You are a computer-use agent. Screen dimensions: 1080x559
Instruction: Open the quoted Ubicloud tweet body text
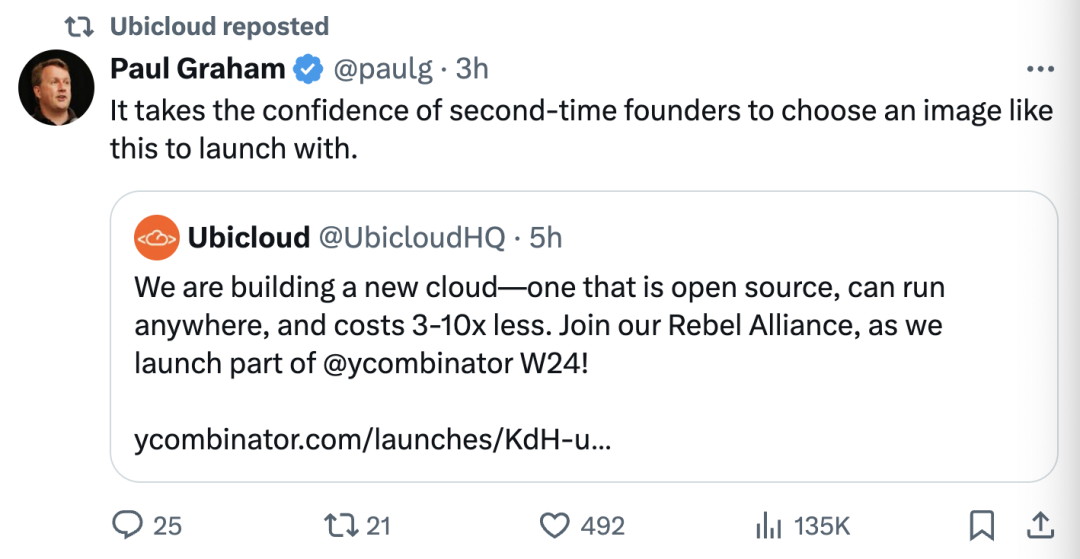[x=540, y=325]
